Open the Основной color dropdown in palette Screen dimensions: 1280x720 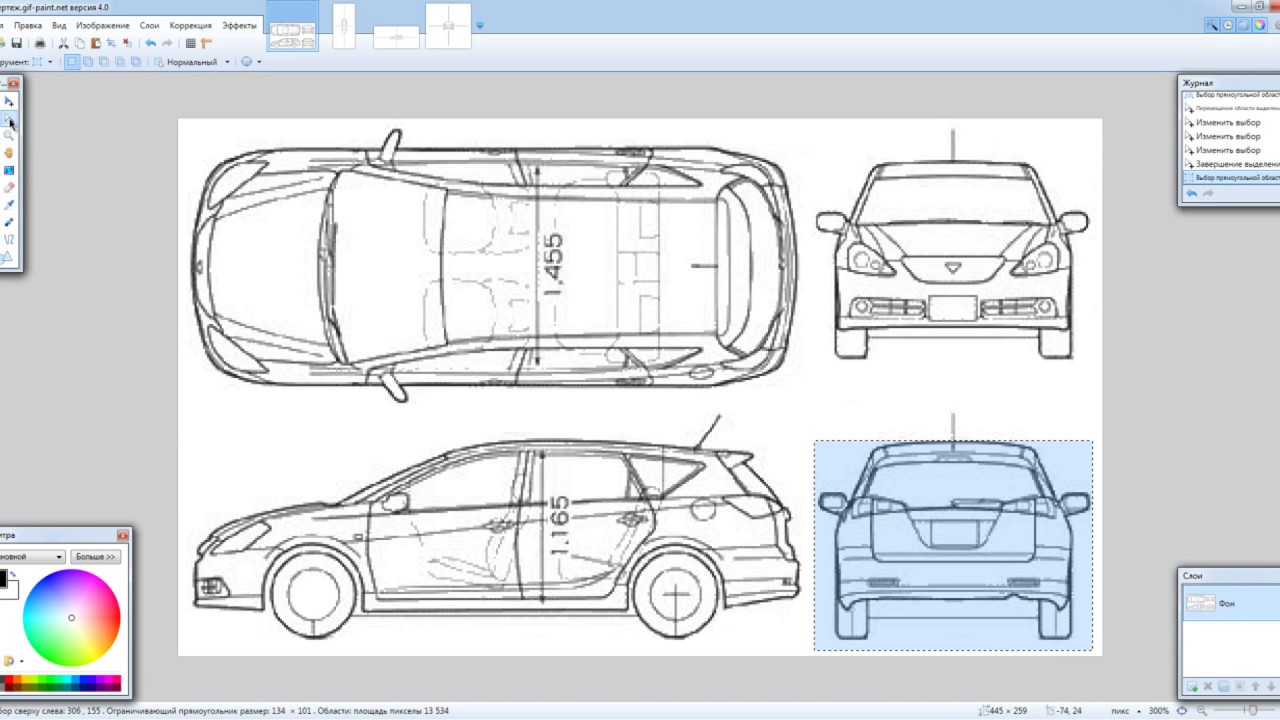[x=32, y=556]
